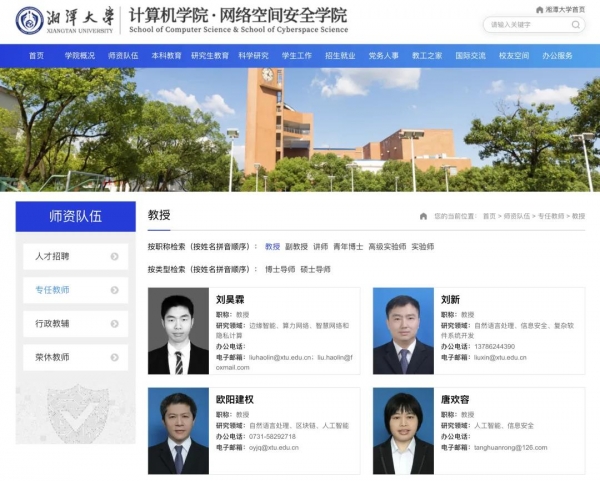Viewport: 600px width, 481px height.
Task: Go to 首页 in navigation bar
Action: point(36,56)
